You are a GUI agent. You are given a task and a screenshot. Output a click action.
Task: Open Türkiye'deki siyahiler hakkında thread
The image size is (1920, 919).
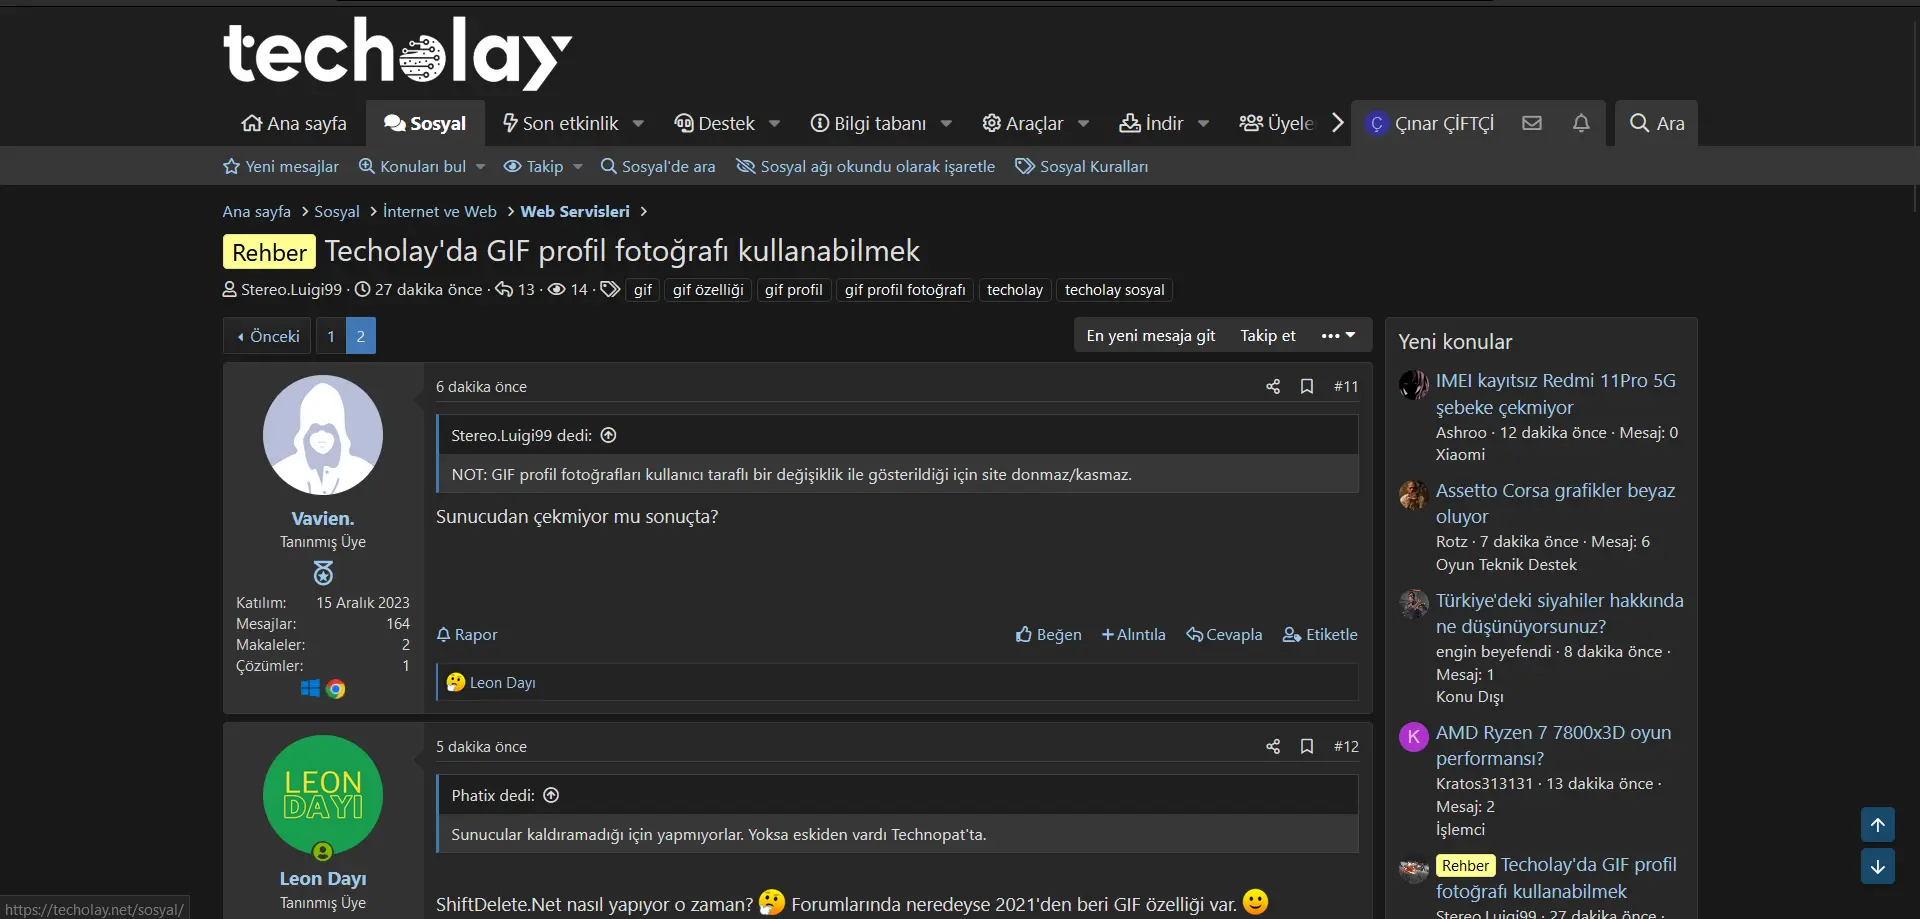pyautogui.click(x=1560, y=613)
